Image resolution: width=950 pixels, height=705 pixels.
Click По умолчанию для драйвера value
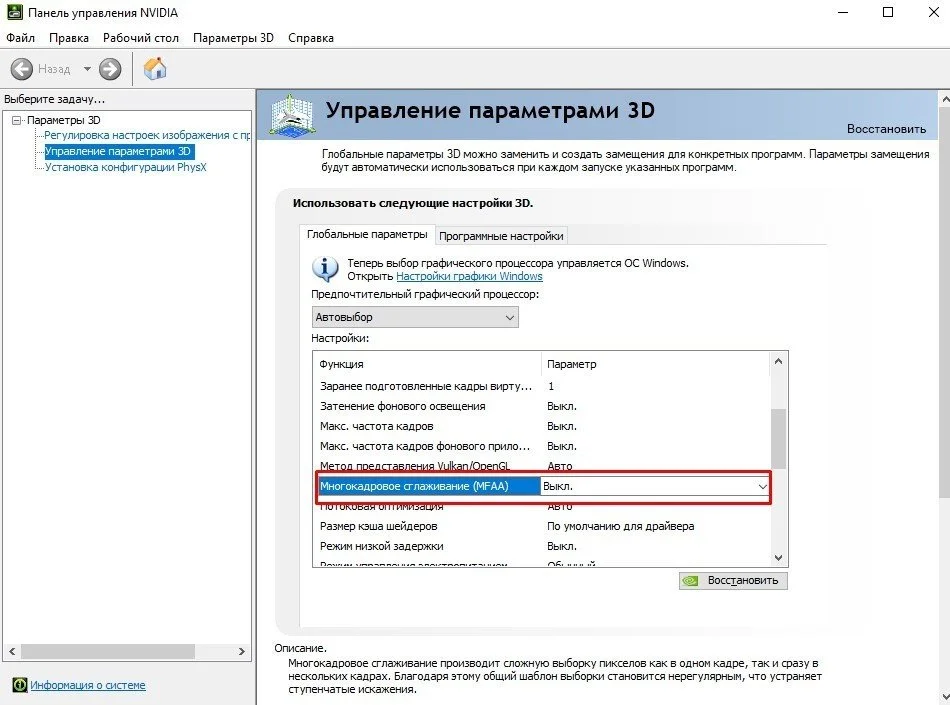[x=620, y=526]
